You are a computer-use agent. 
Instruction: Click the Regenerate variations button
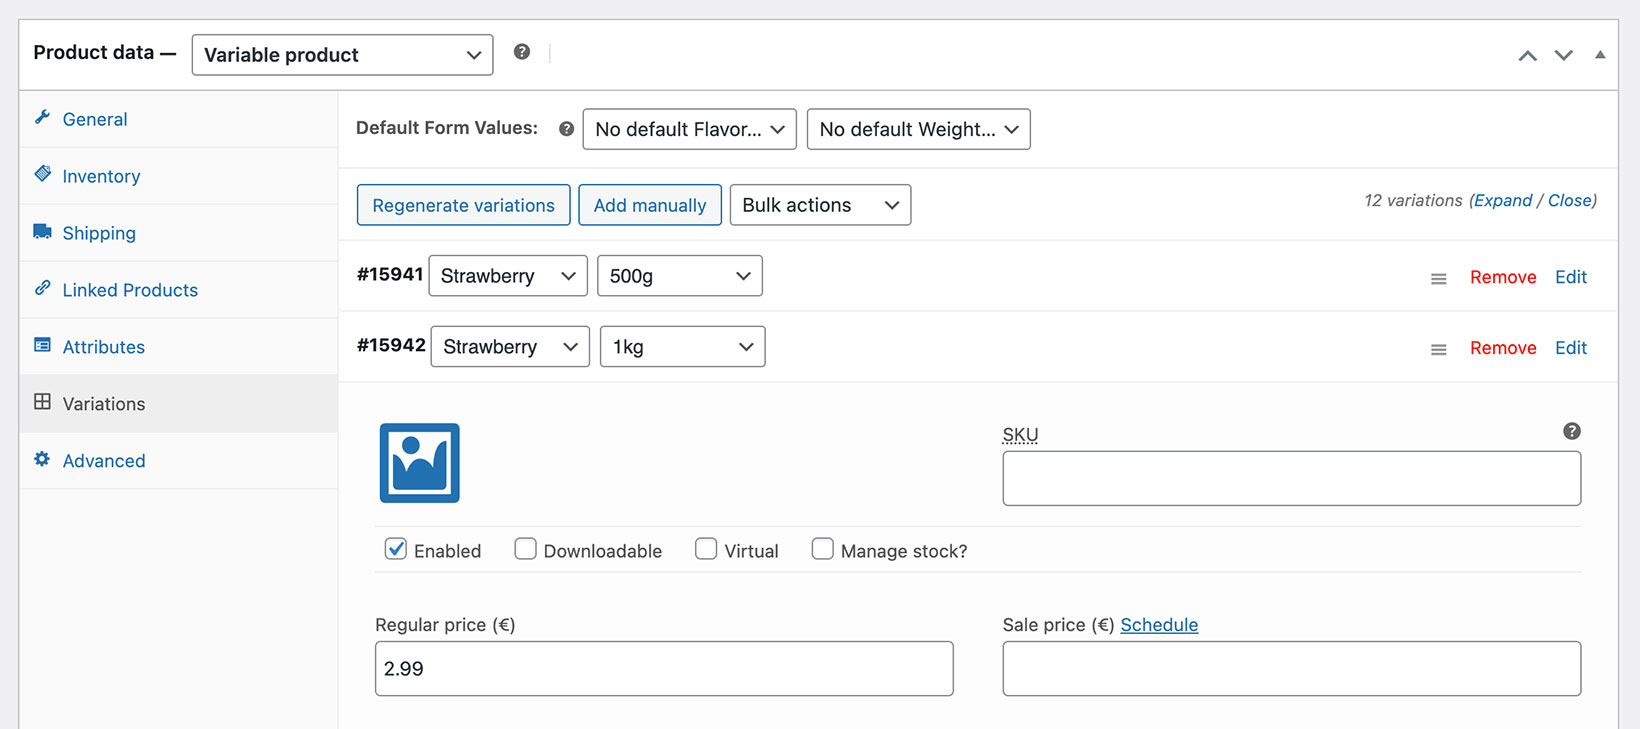463,205
